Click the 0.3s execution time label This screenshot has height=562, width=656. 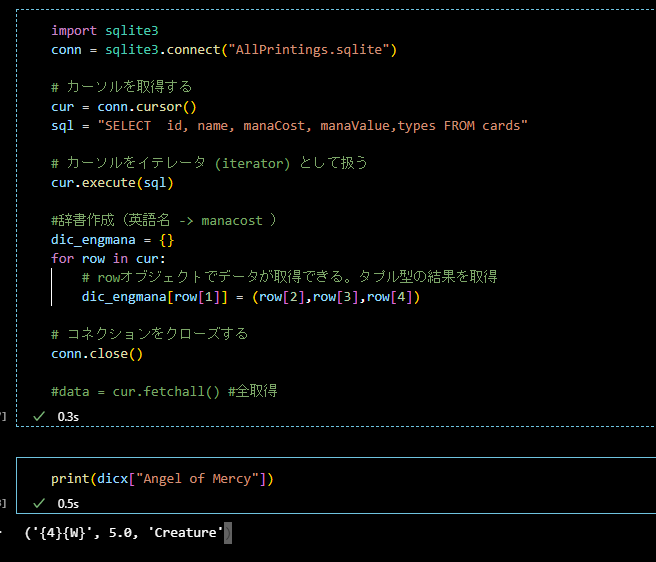[x=68, y=417]
